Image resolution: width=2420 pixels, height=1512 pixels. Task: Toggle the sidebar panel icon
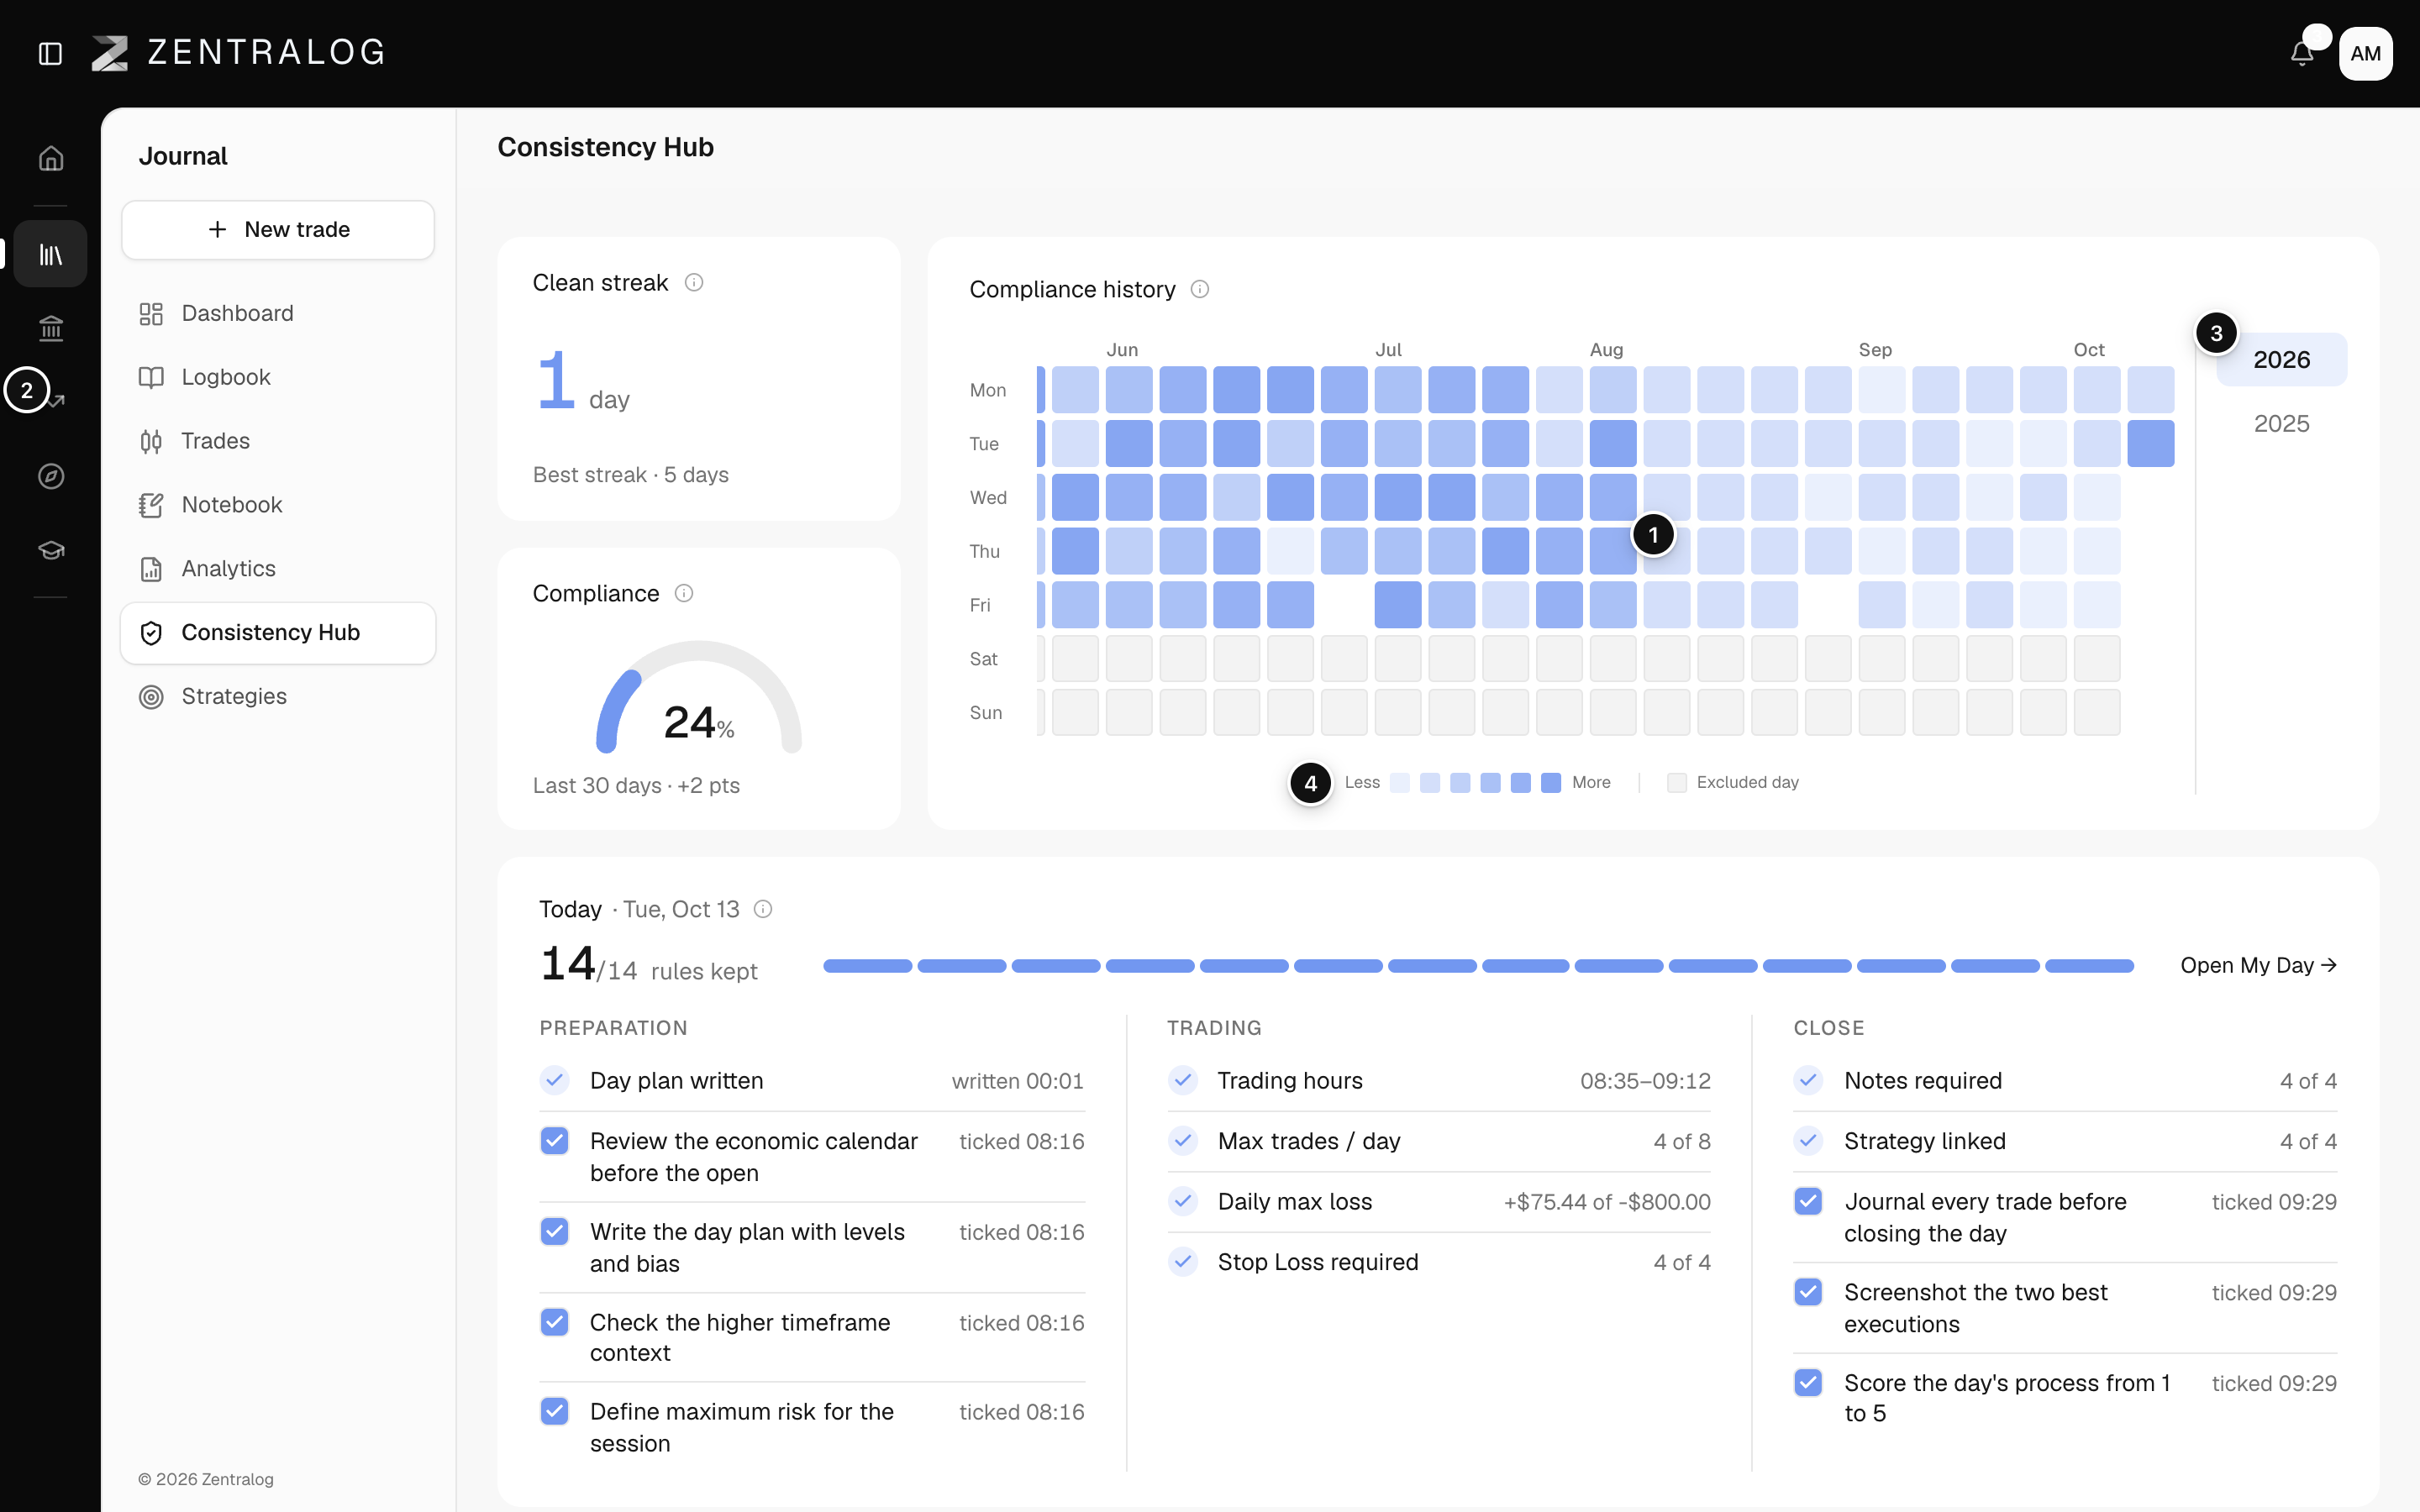coord(50,53)
